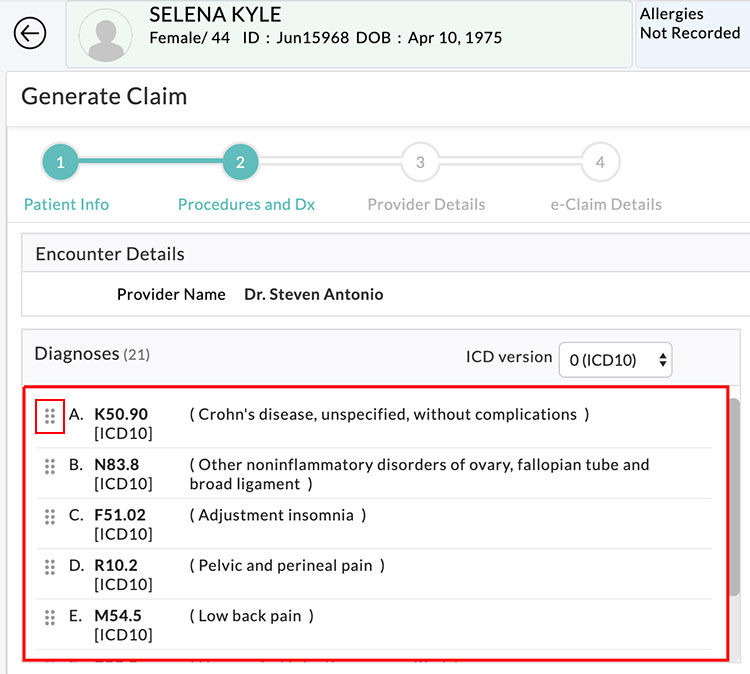
Task: Grab drag handle for diagnosis A K50.90
Action: 50,416
